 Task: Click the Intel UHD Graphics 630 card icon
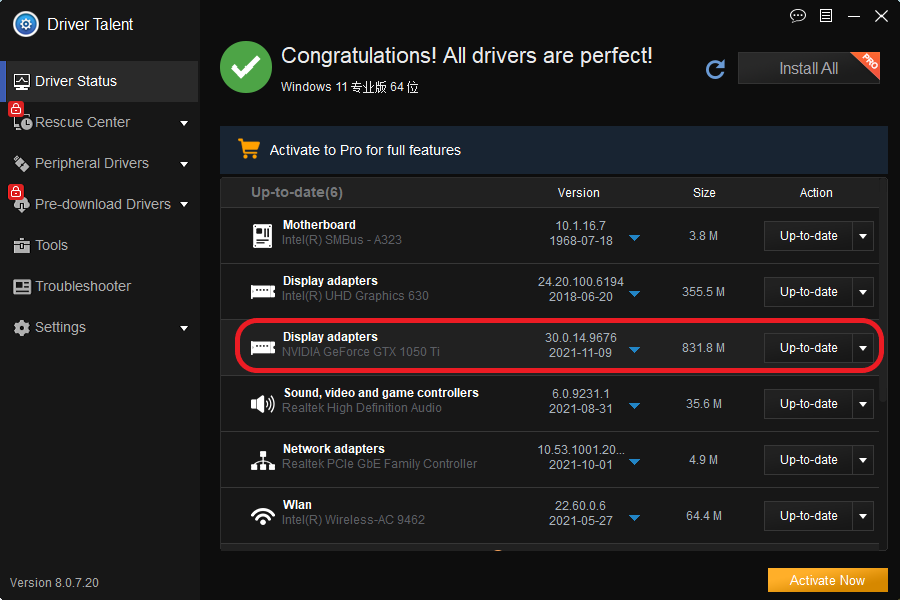click(263, 292)
